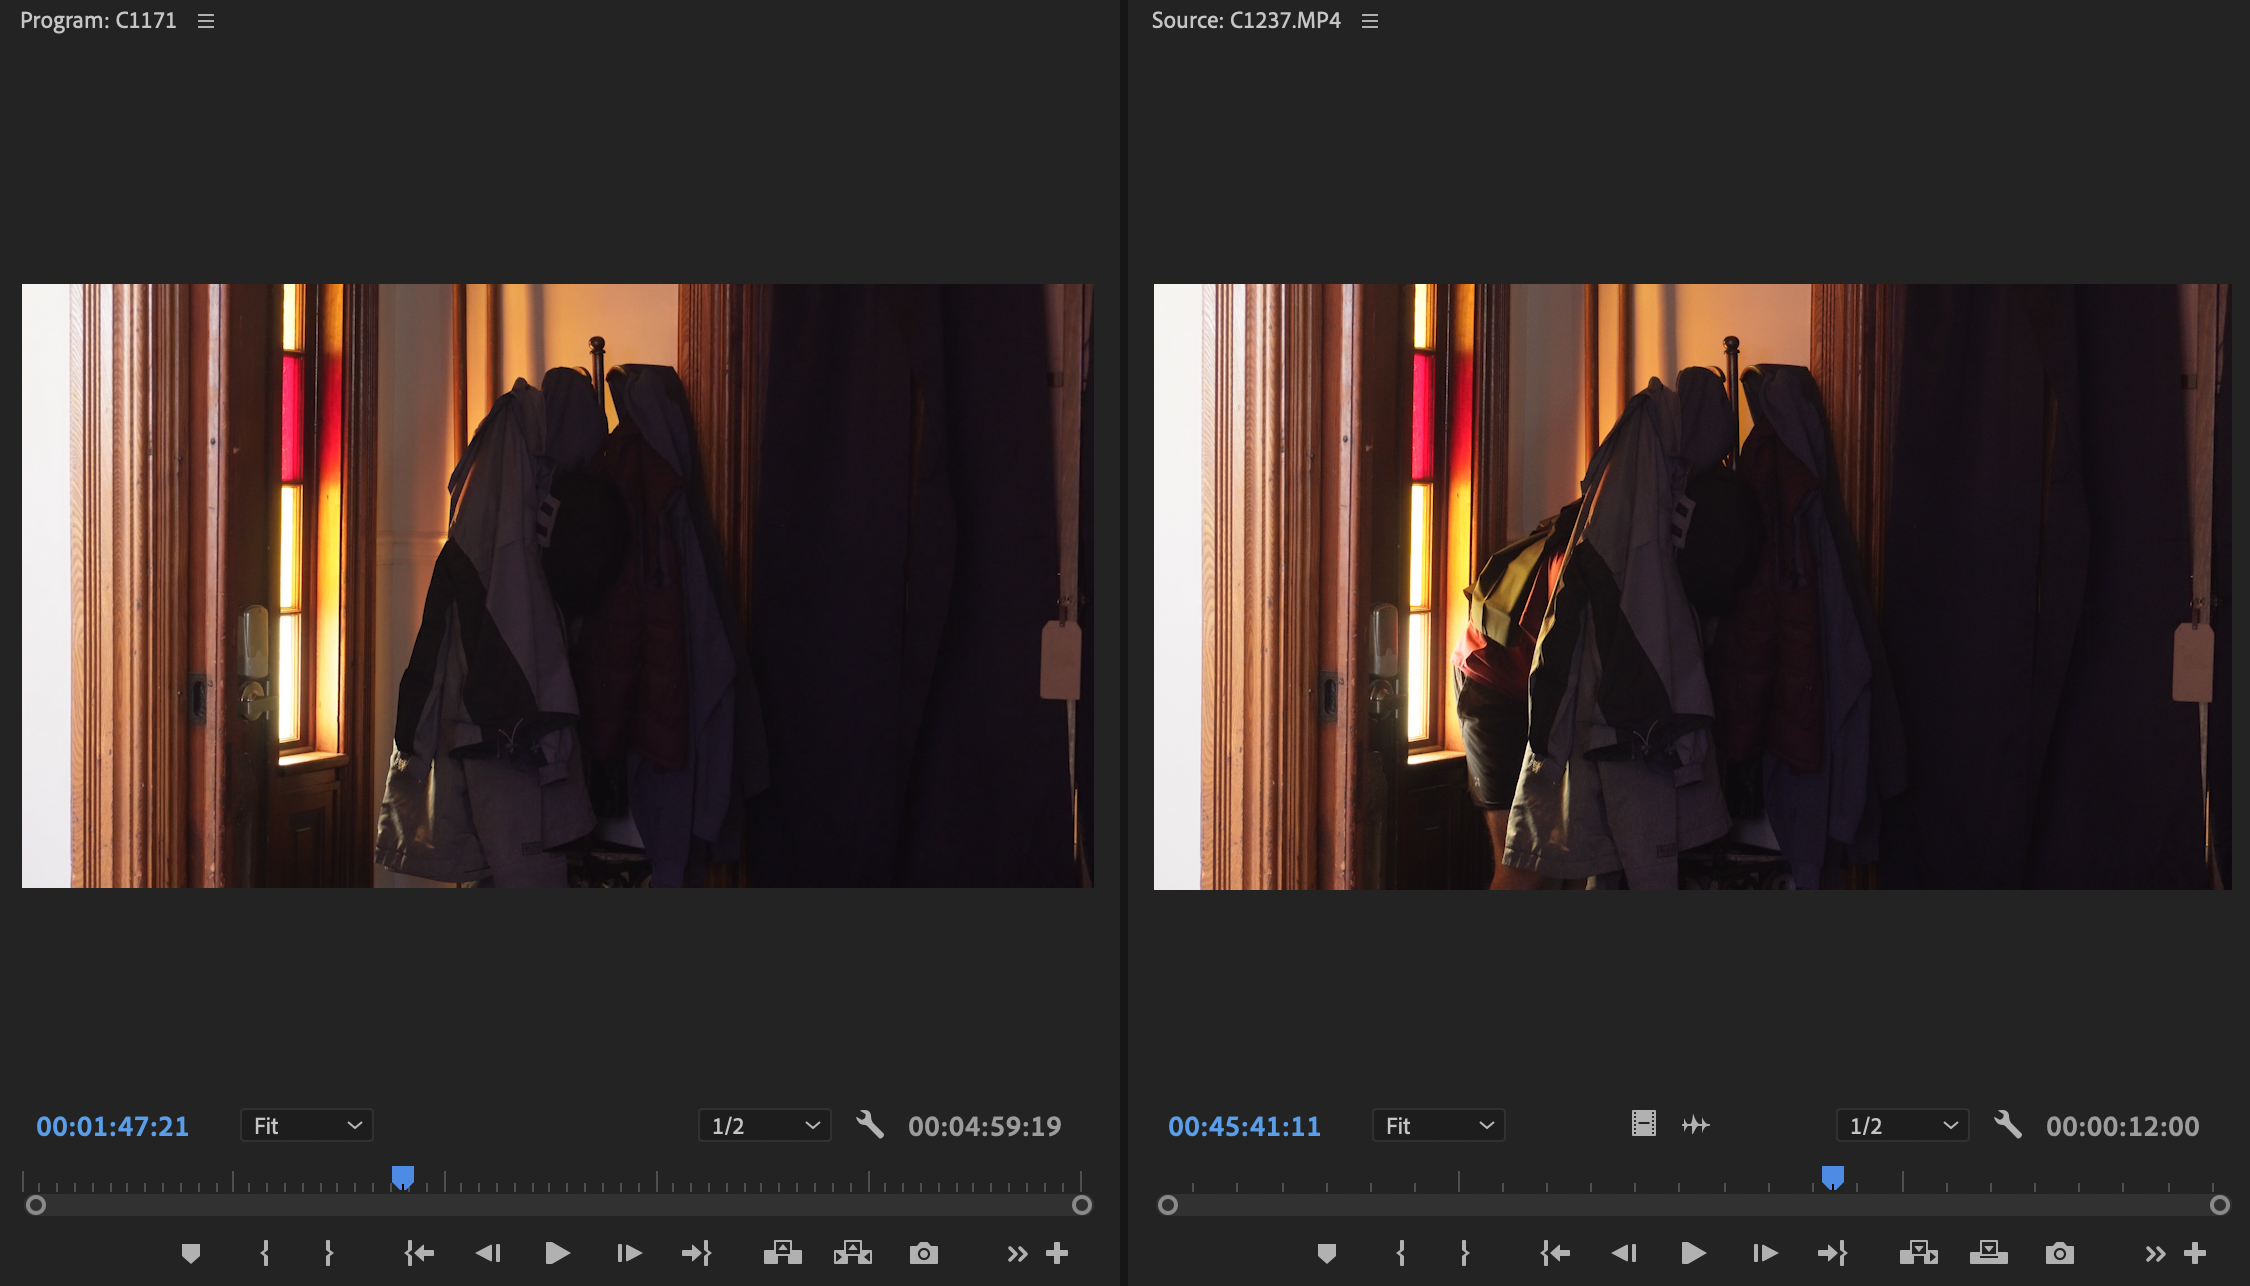The image size is (2250, 1286).
Task: Open Source monitor button editor plus
Action: 2195,1253
